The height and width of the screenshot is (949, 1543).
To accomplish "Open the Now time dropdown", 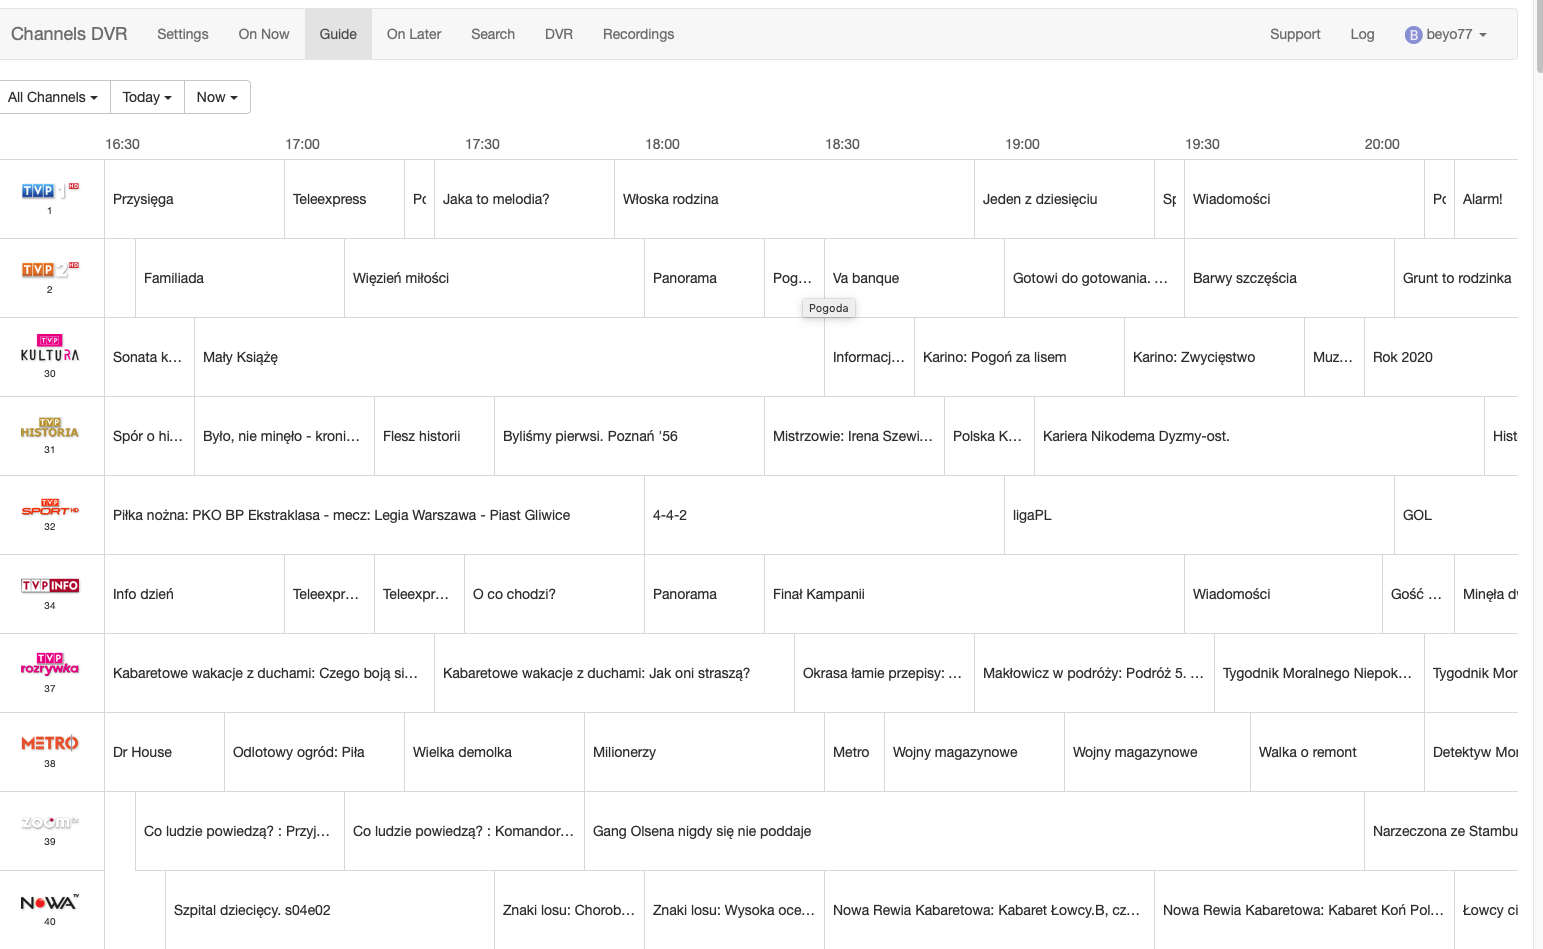I will [217, 97].
